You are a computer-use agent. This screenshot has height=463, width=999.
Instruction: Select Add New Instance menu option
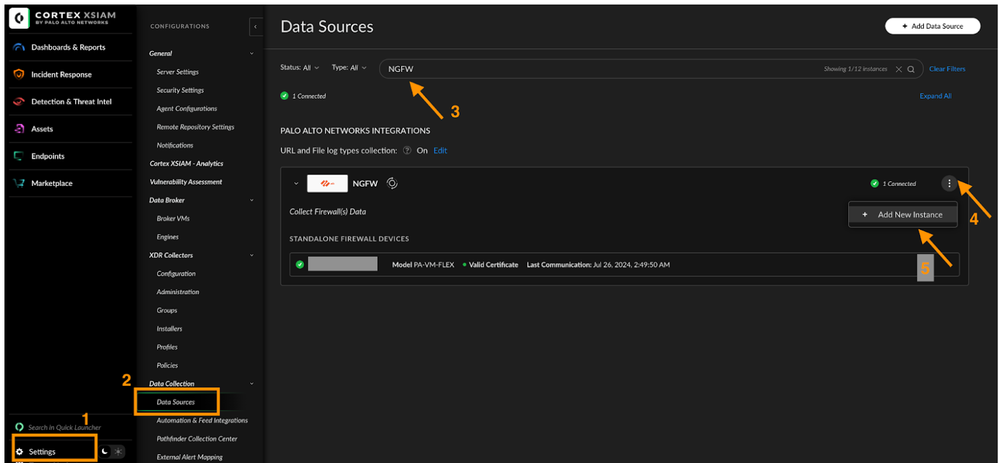(903, 215)
